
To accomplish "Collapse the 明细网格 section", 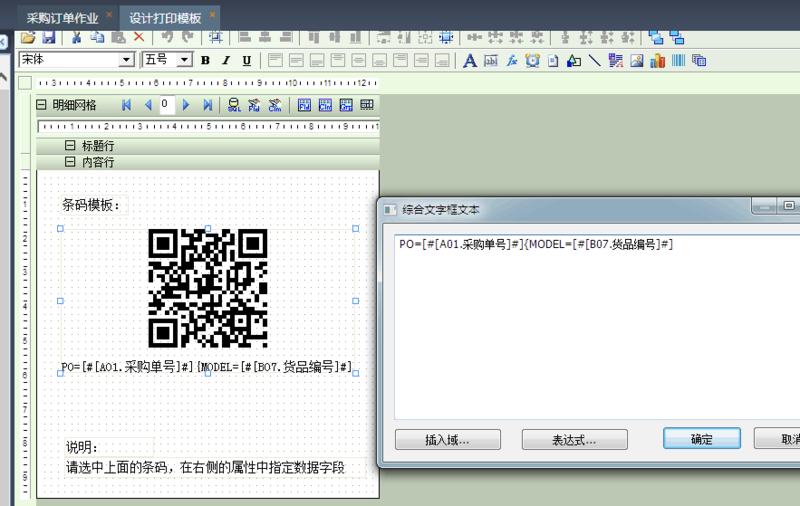I will tap(41, 105).
